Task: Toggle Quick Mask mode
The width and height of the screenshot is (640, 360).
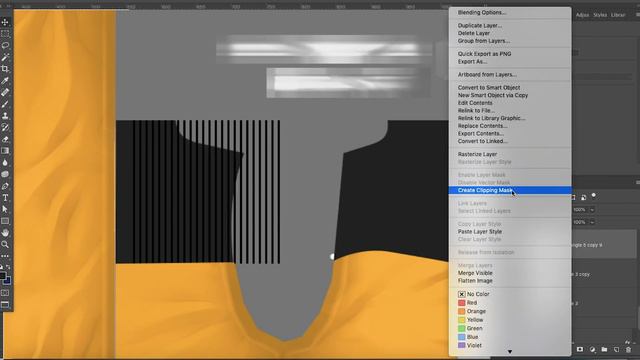Action: 5,293
